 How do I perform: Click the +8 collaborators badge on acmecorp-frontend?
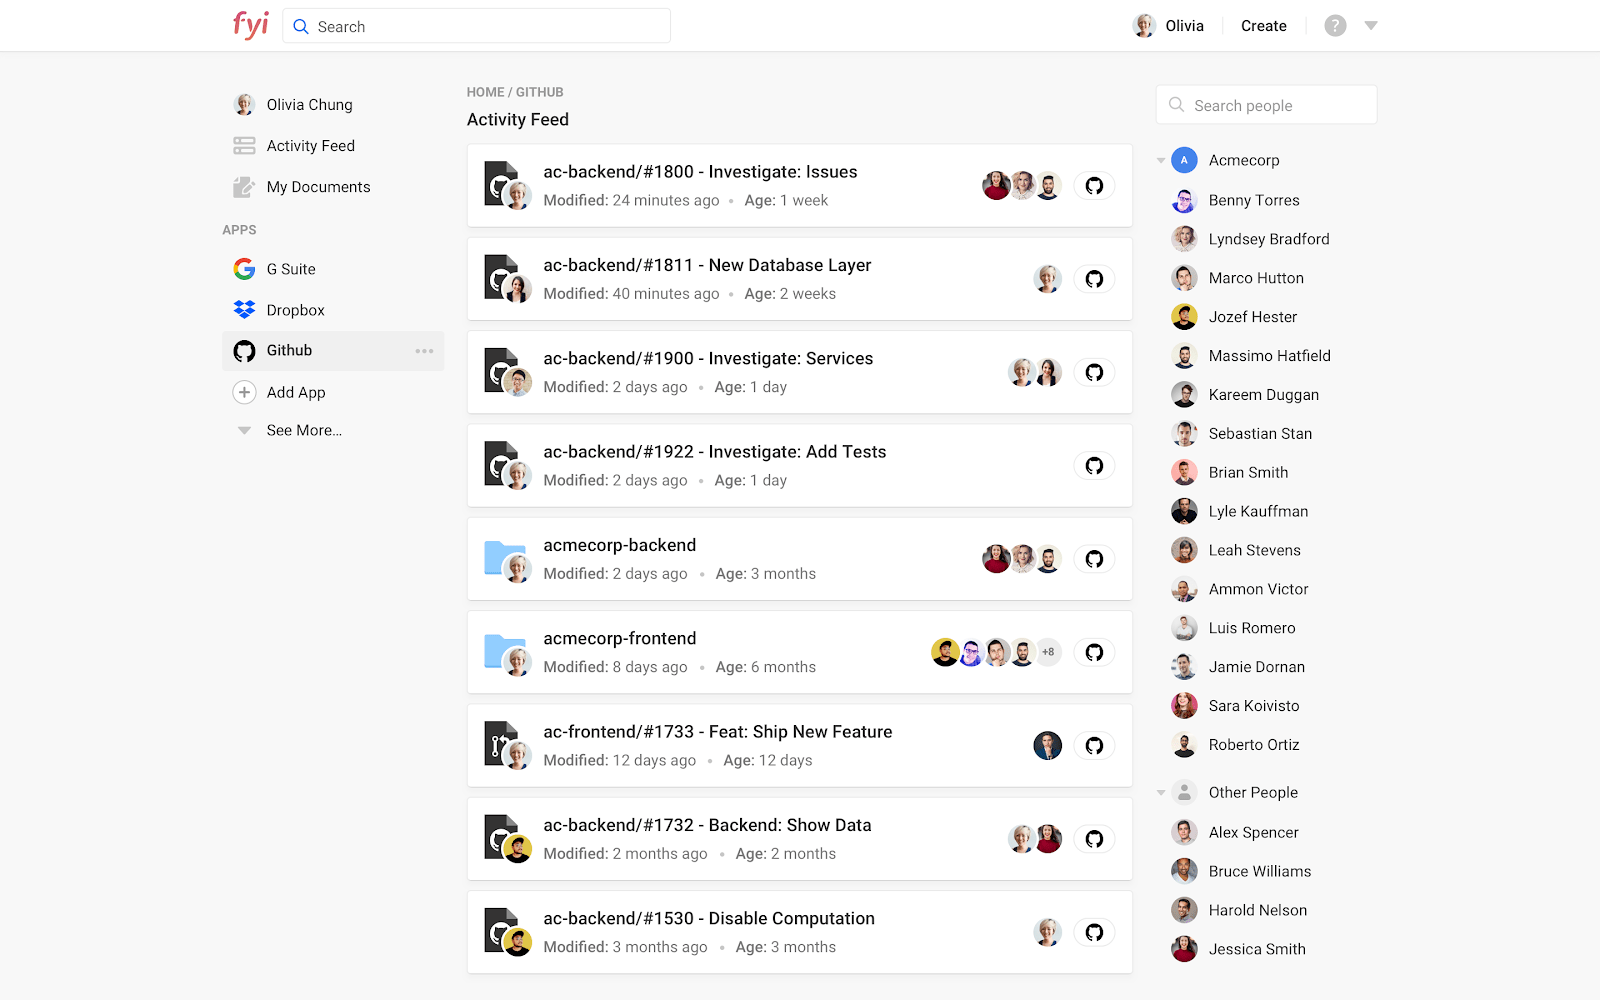[x=1048, y=652]
